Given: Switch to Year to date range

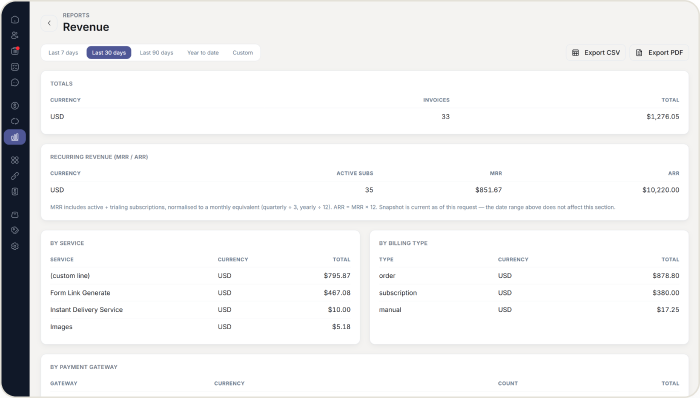Looking at the screenshot, I should [203, 53].
